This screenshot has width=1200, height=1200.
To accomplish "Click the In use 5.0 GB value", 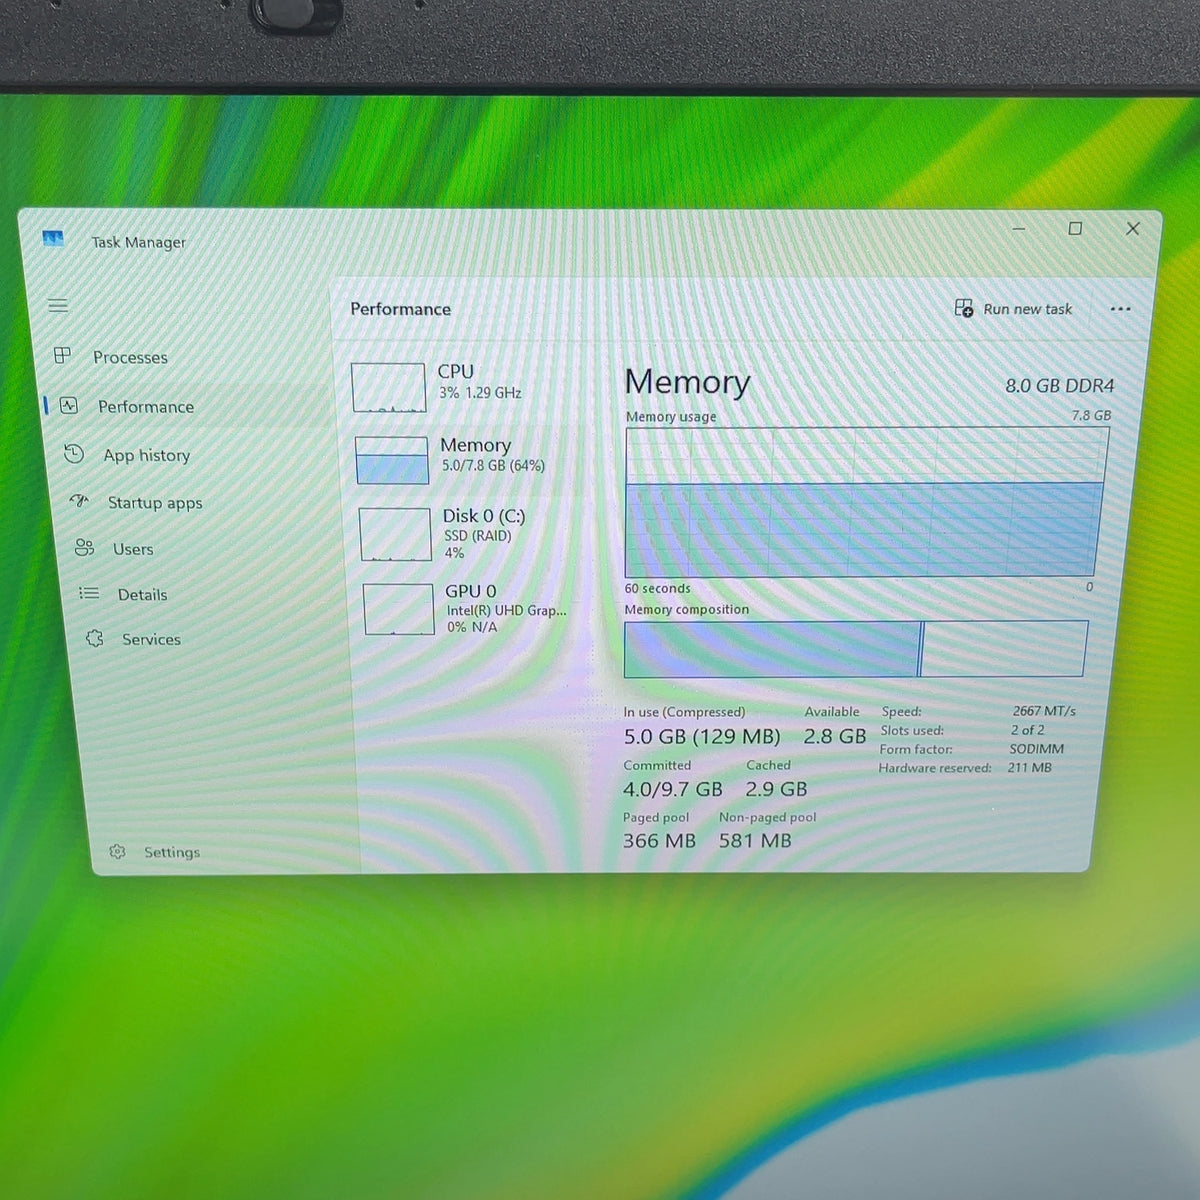I will [702, 737].
